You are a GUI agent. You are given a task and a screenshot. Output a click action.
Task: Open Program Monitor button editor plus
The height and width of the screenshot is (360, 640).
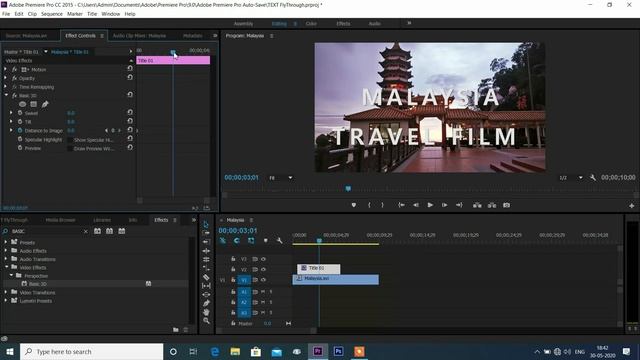coord(631,206)
